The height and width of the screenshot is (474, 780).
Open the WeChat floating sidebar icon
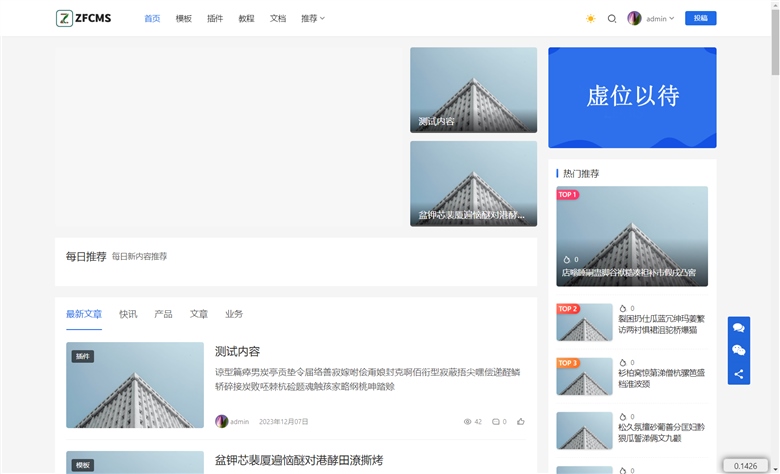click(739, 351)
